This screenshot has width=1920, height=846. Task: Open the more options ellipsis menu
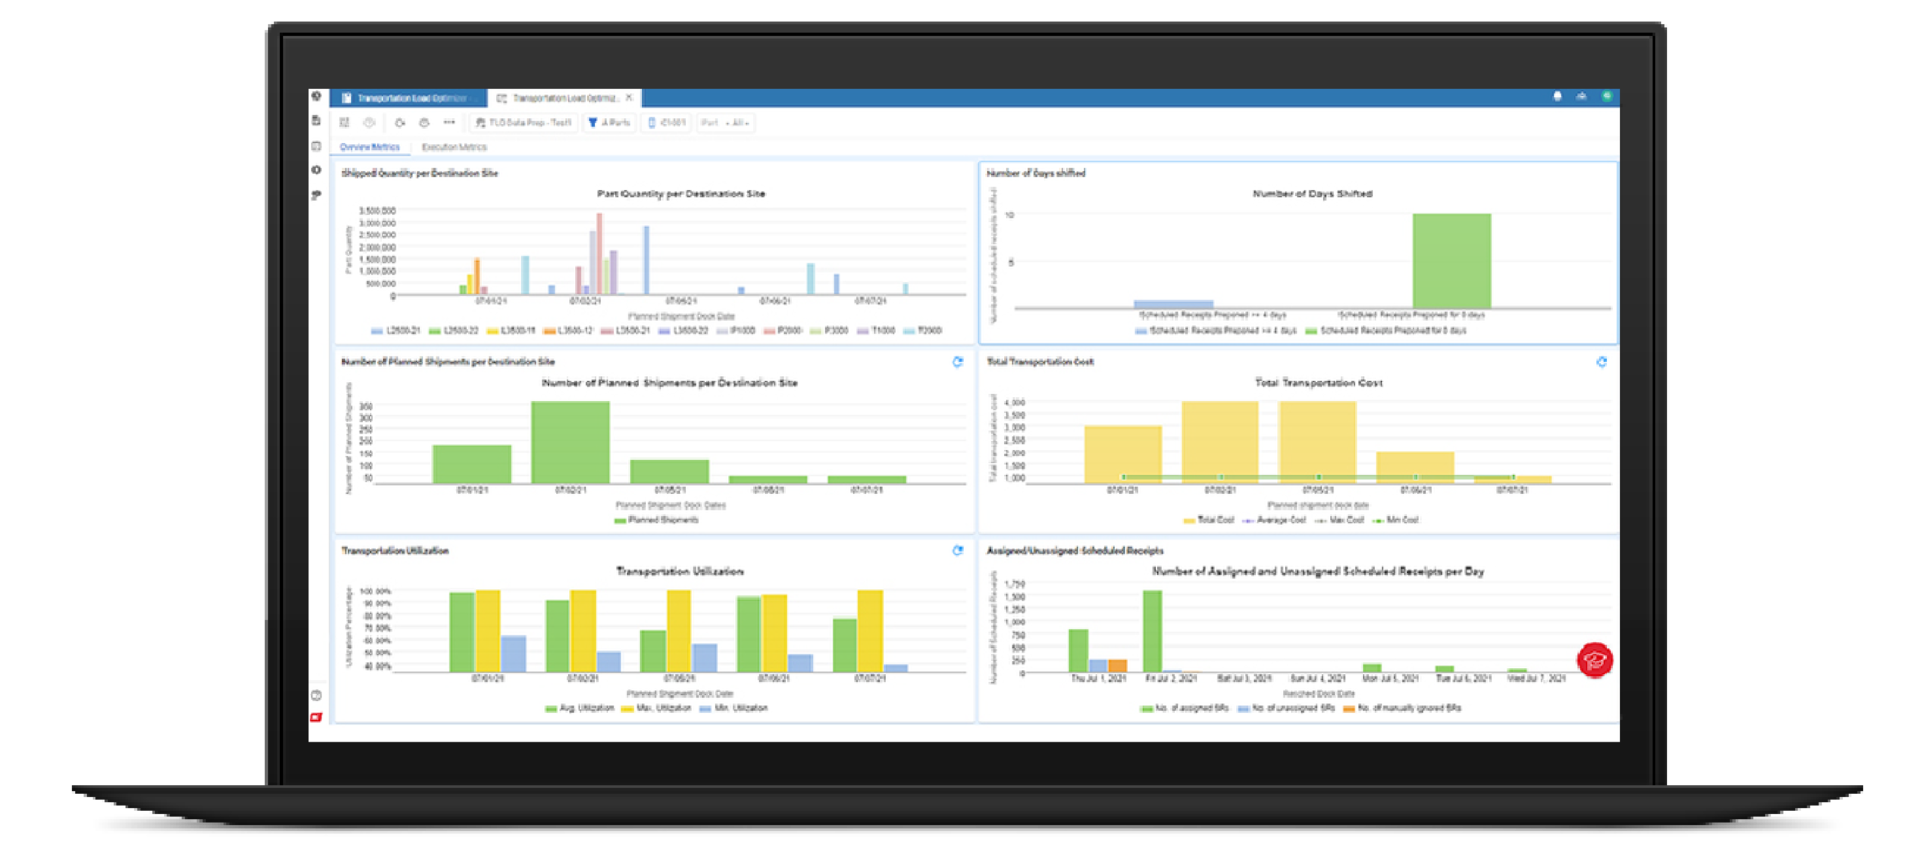click(449, 123)
